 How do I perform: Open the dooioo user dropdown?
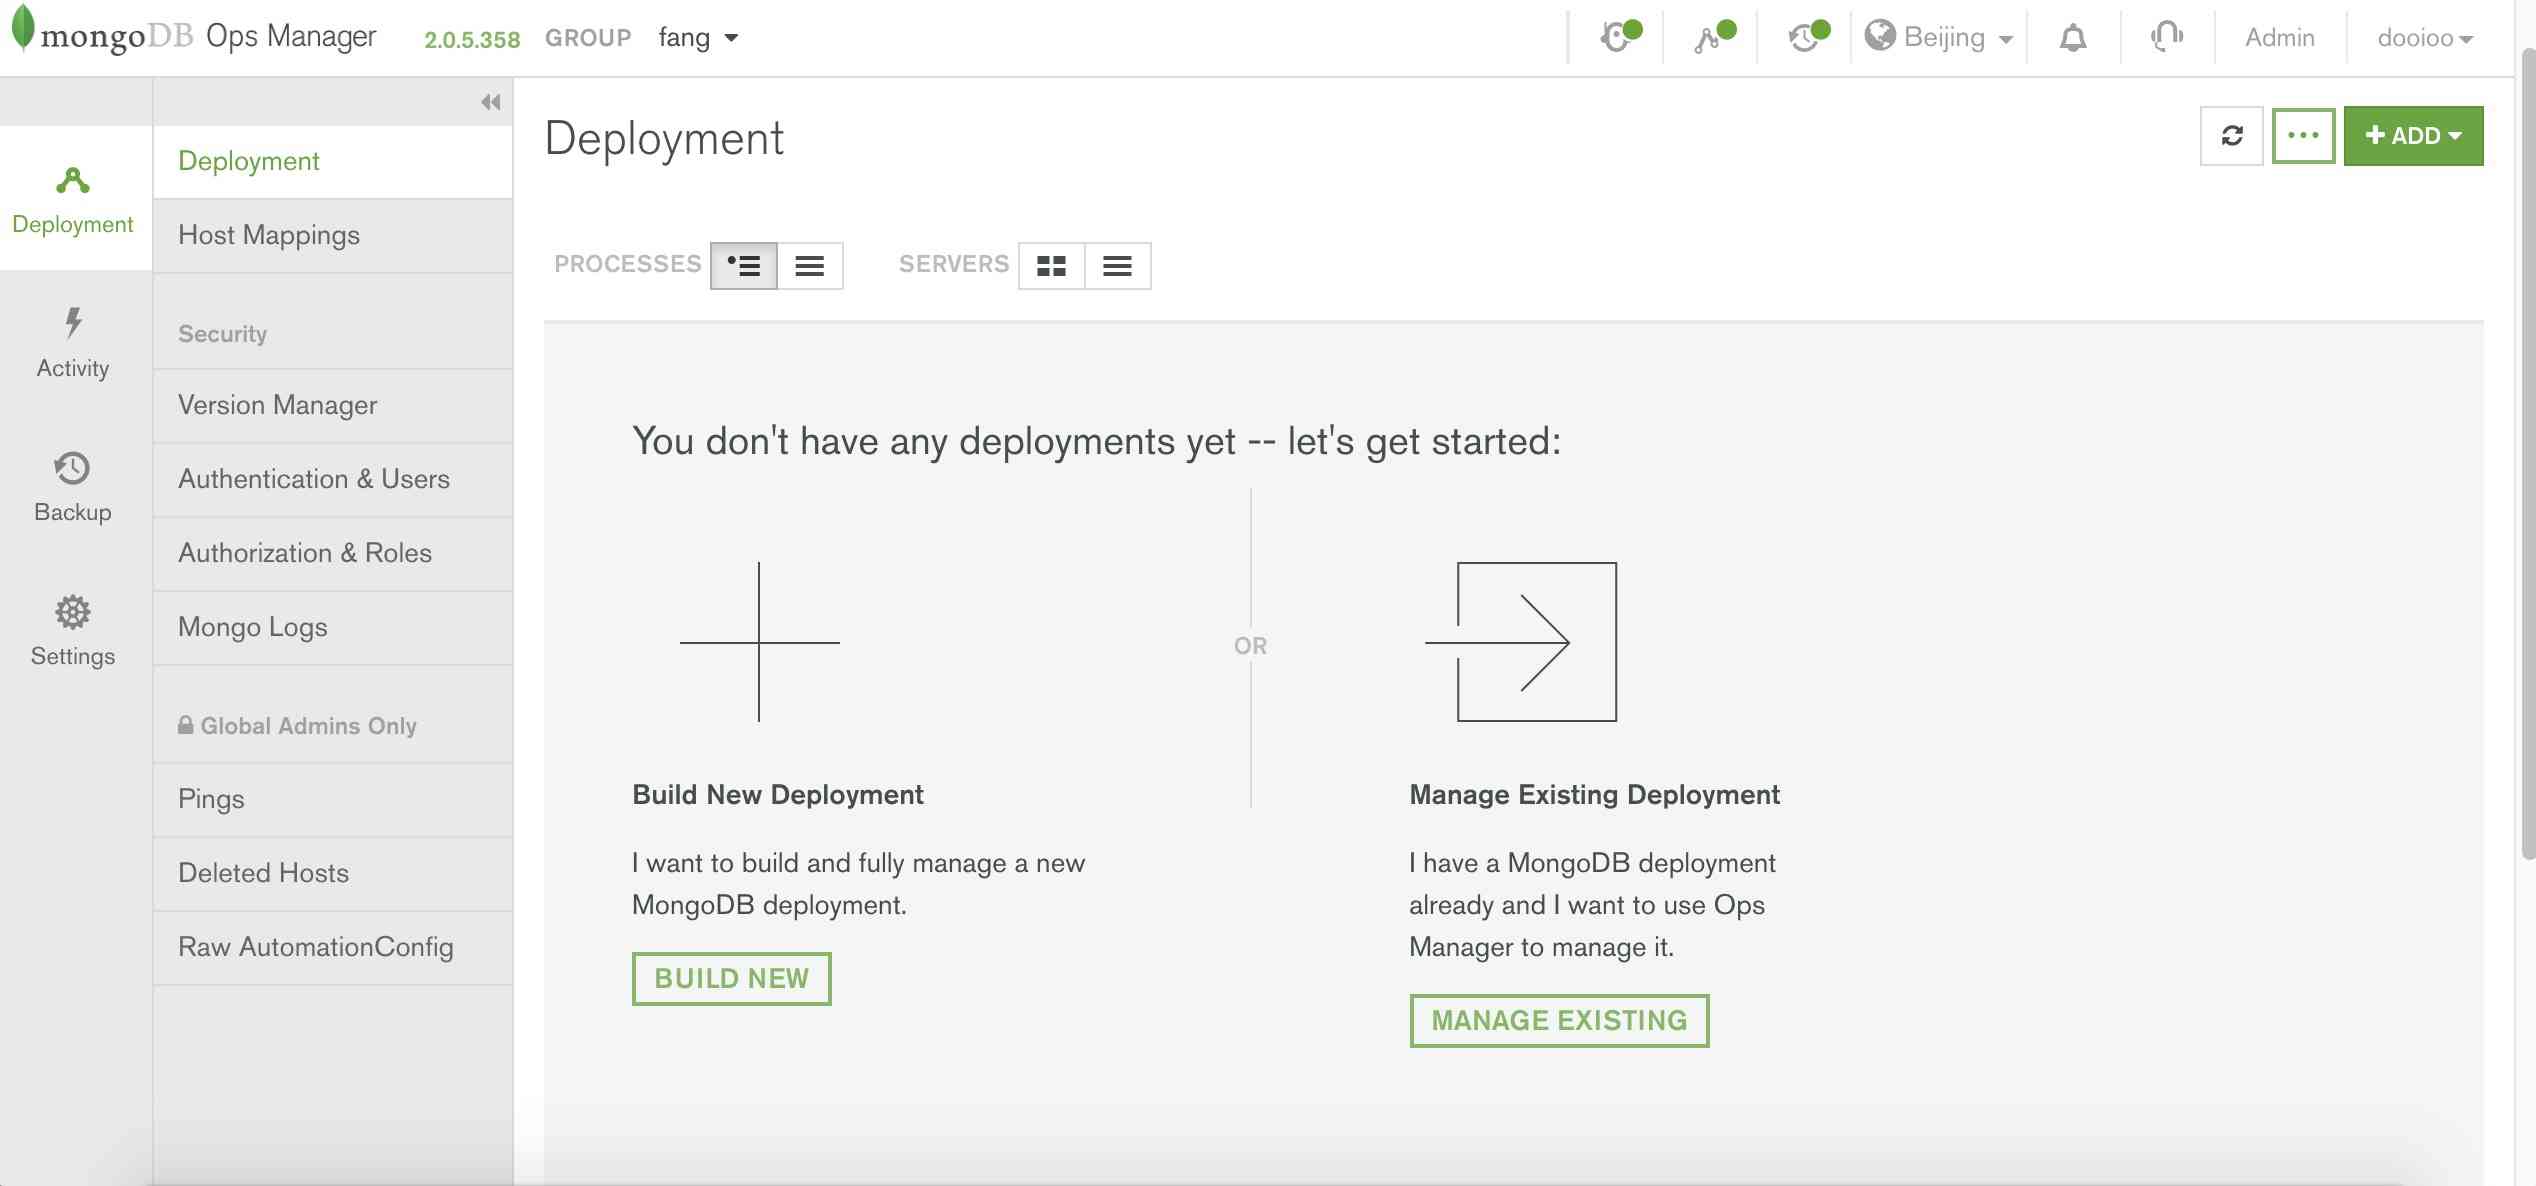(x=2425, y=38)
